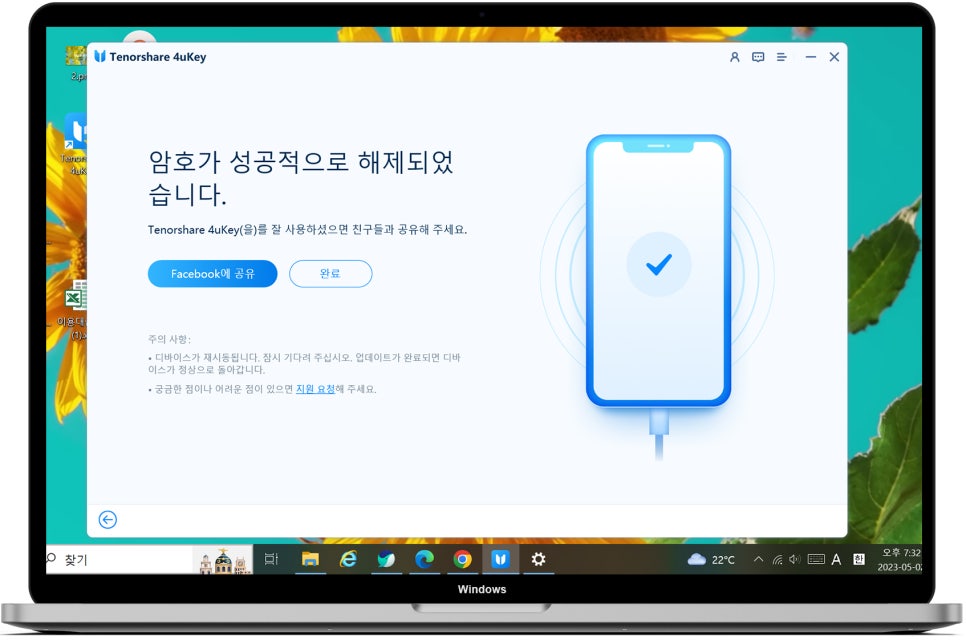
Task: Open the 4uKey hamburger menu
Action: pyautogui.click(x=781, y=57)
